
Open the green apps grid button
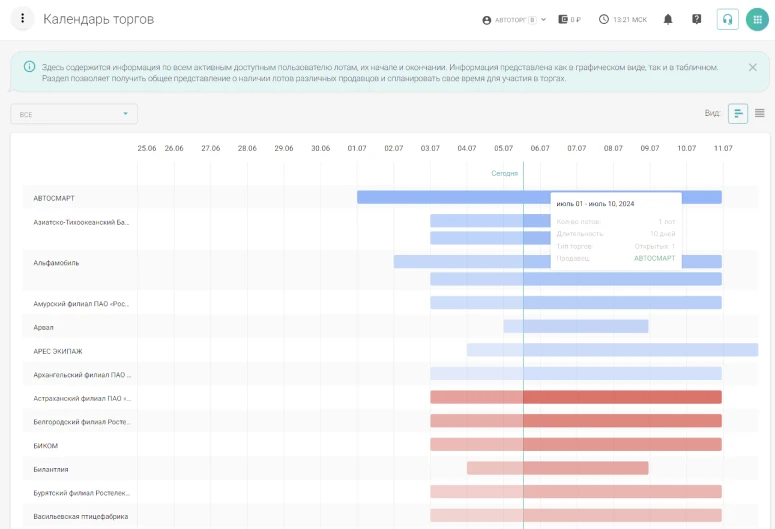(x=757, y=19)
